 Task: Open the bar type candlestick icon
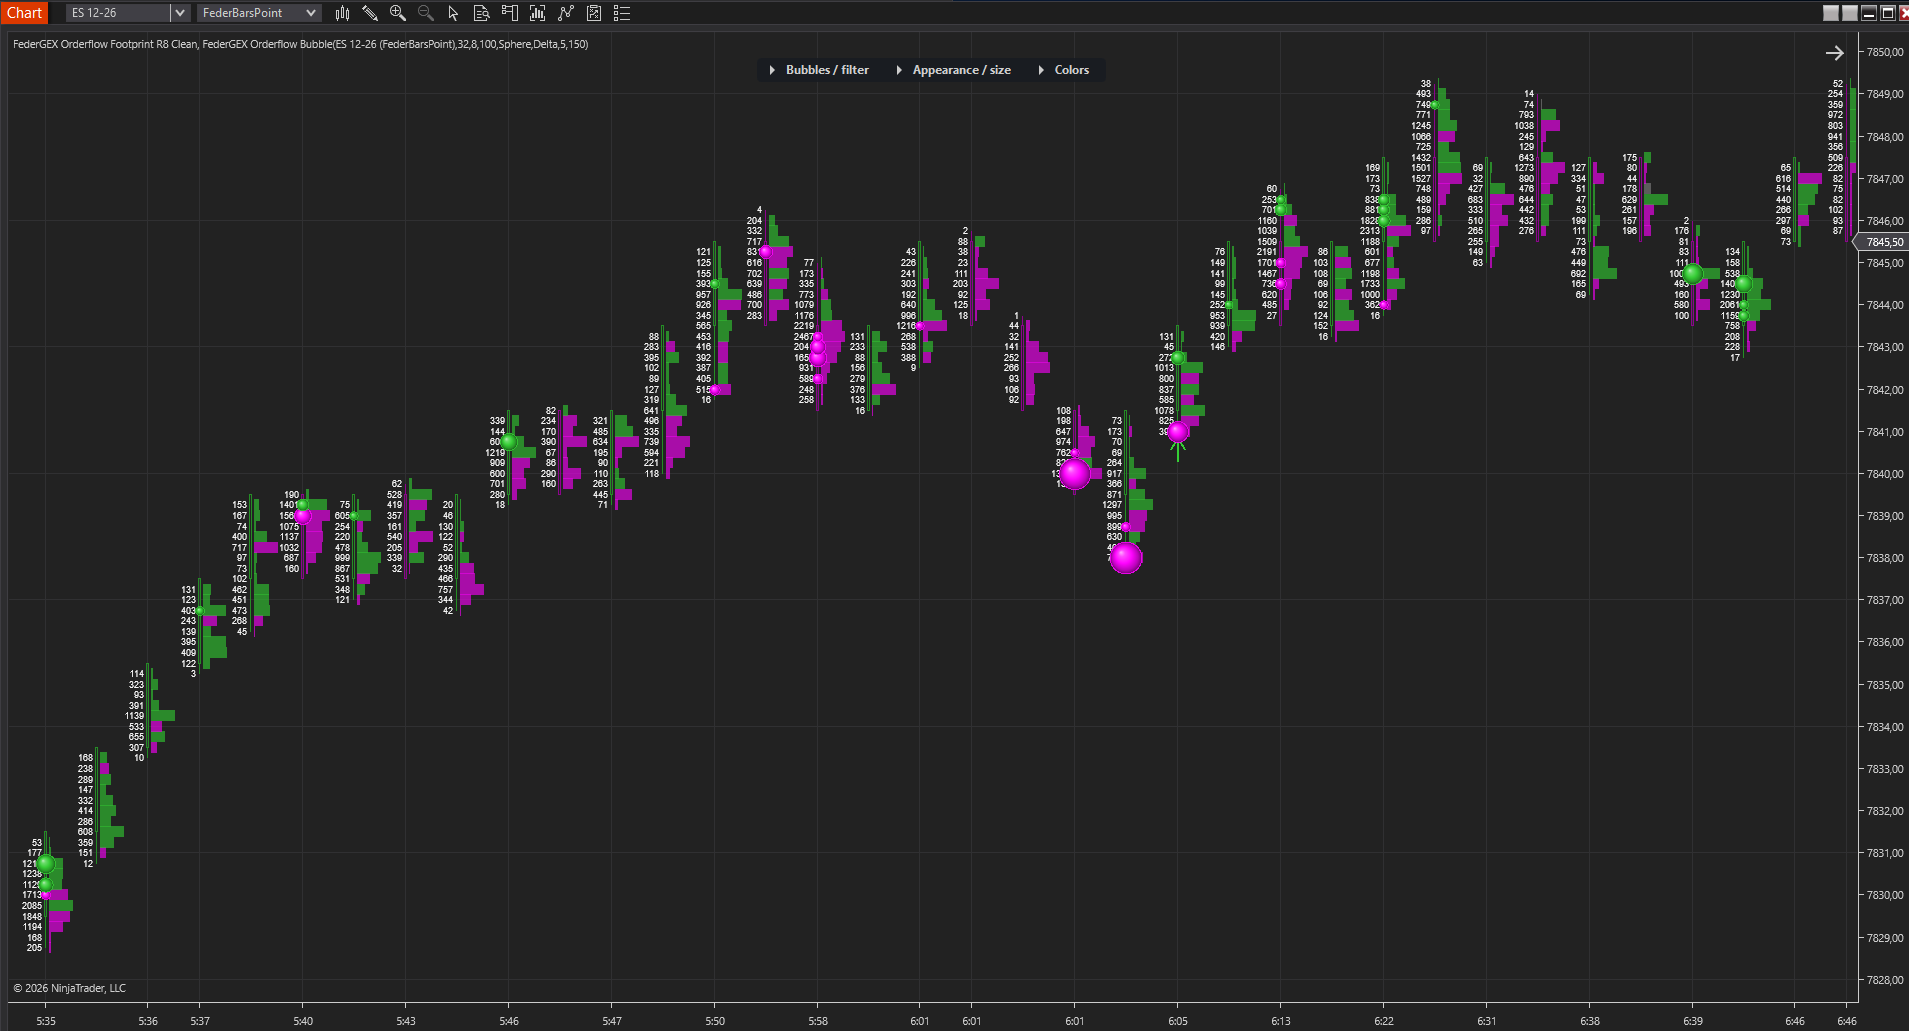(343, 13)
